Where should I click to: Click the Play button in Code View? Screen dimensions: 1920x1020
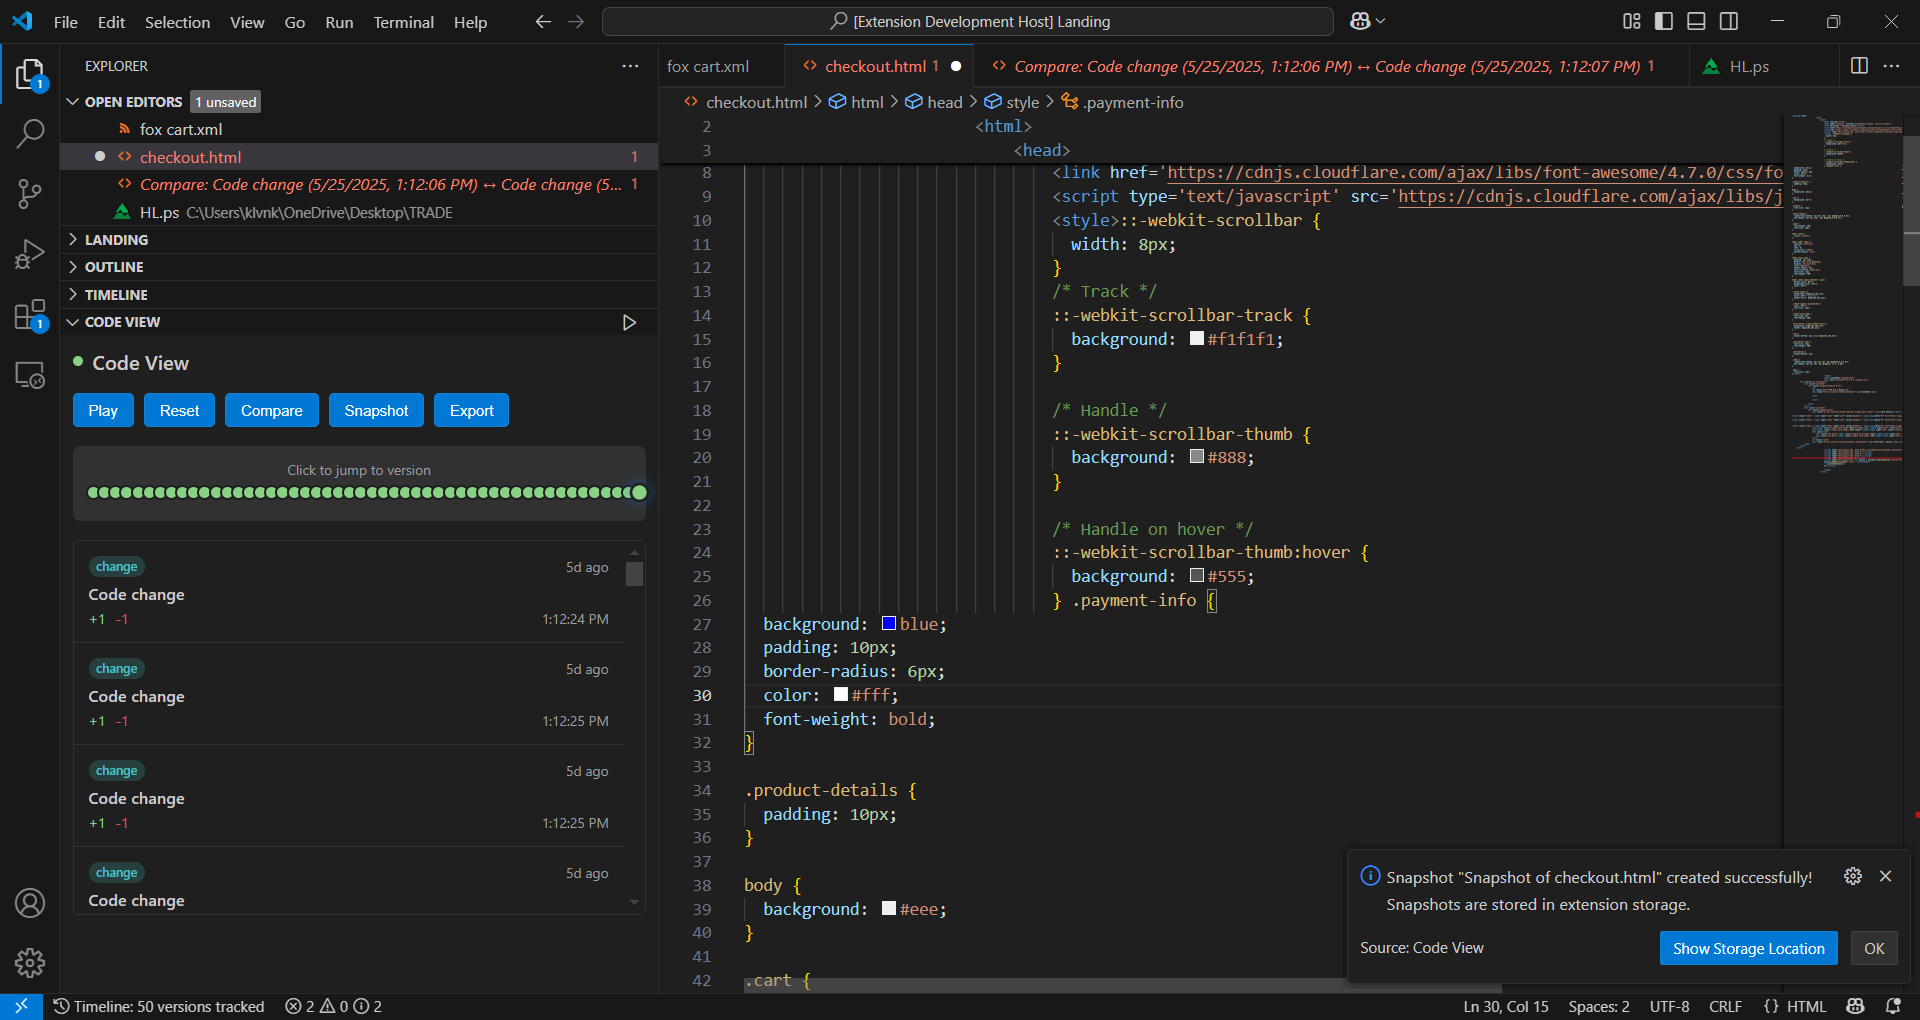coord(103,410)
